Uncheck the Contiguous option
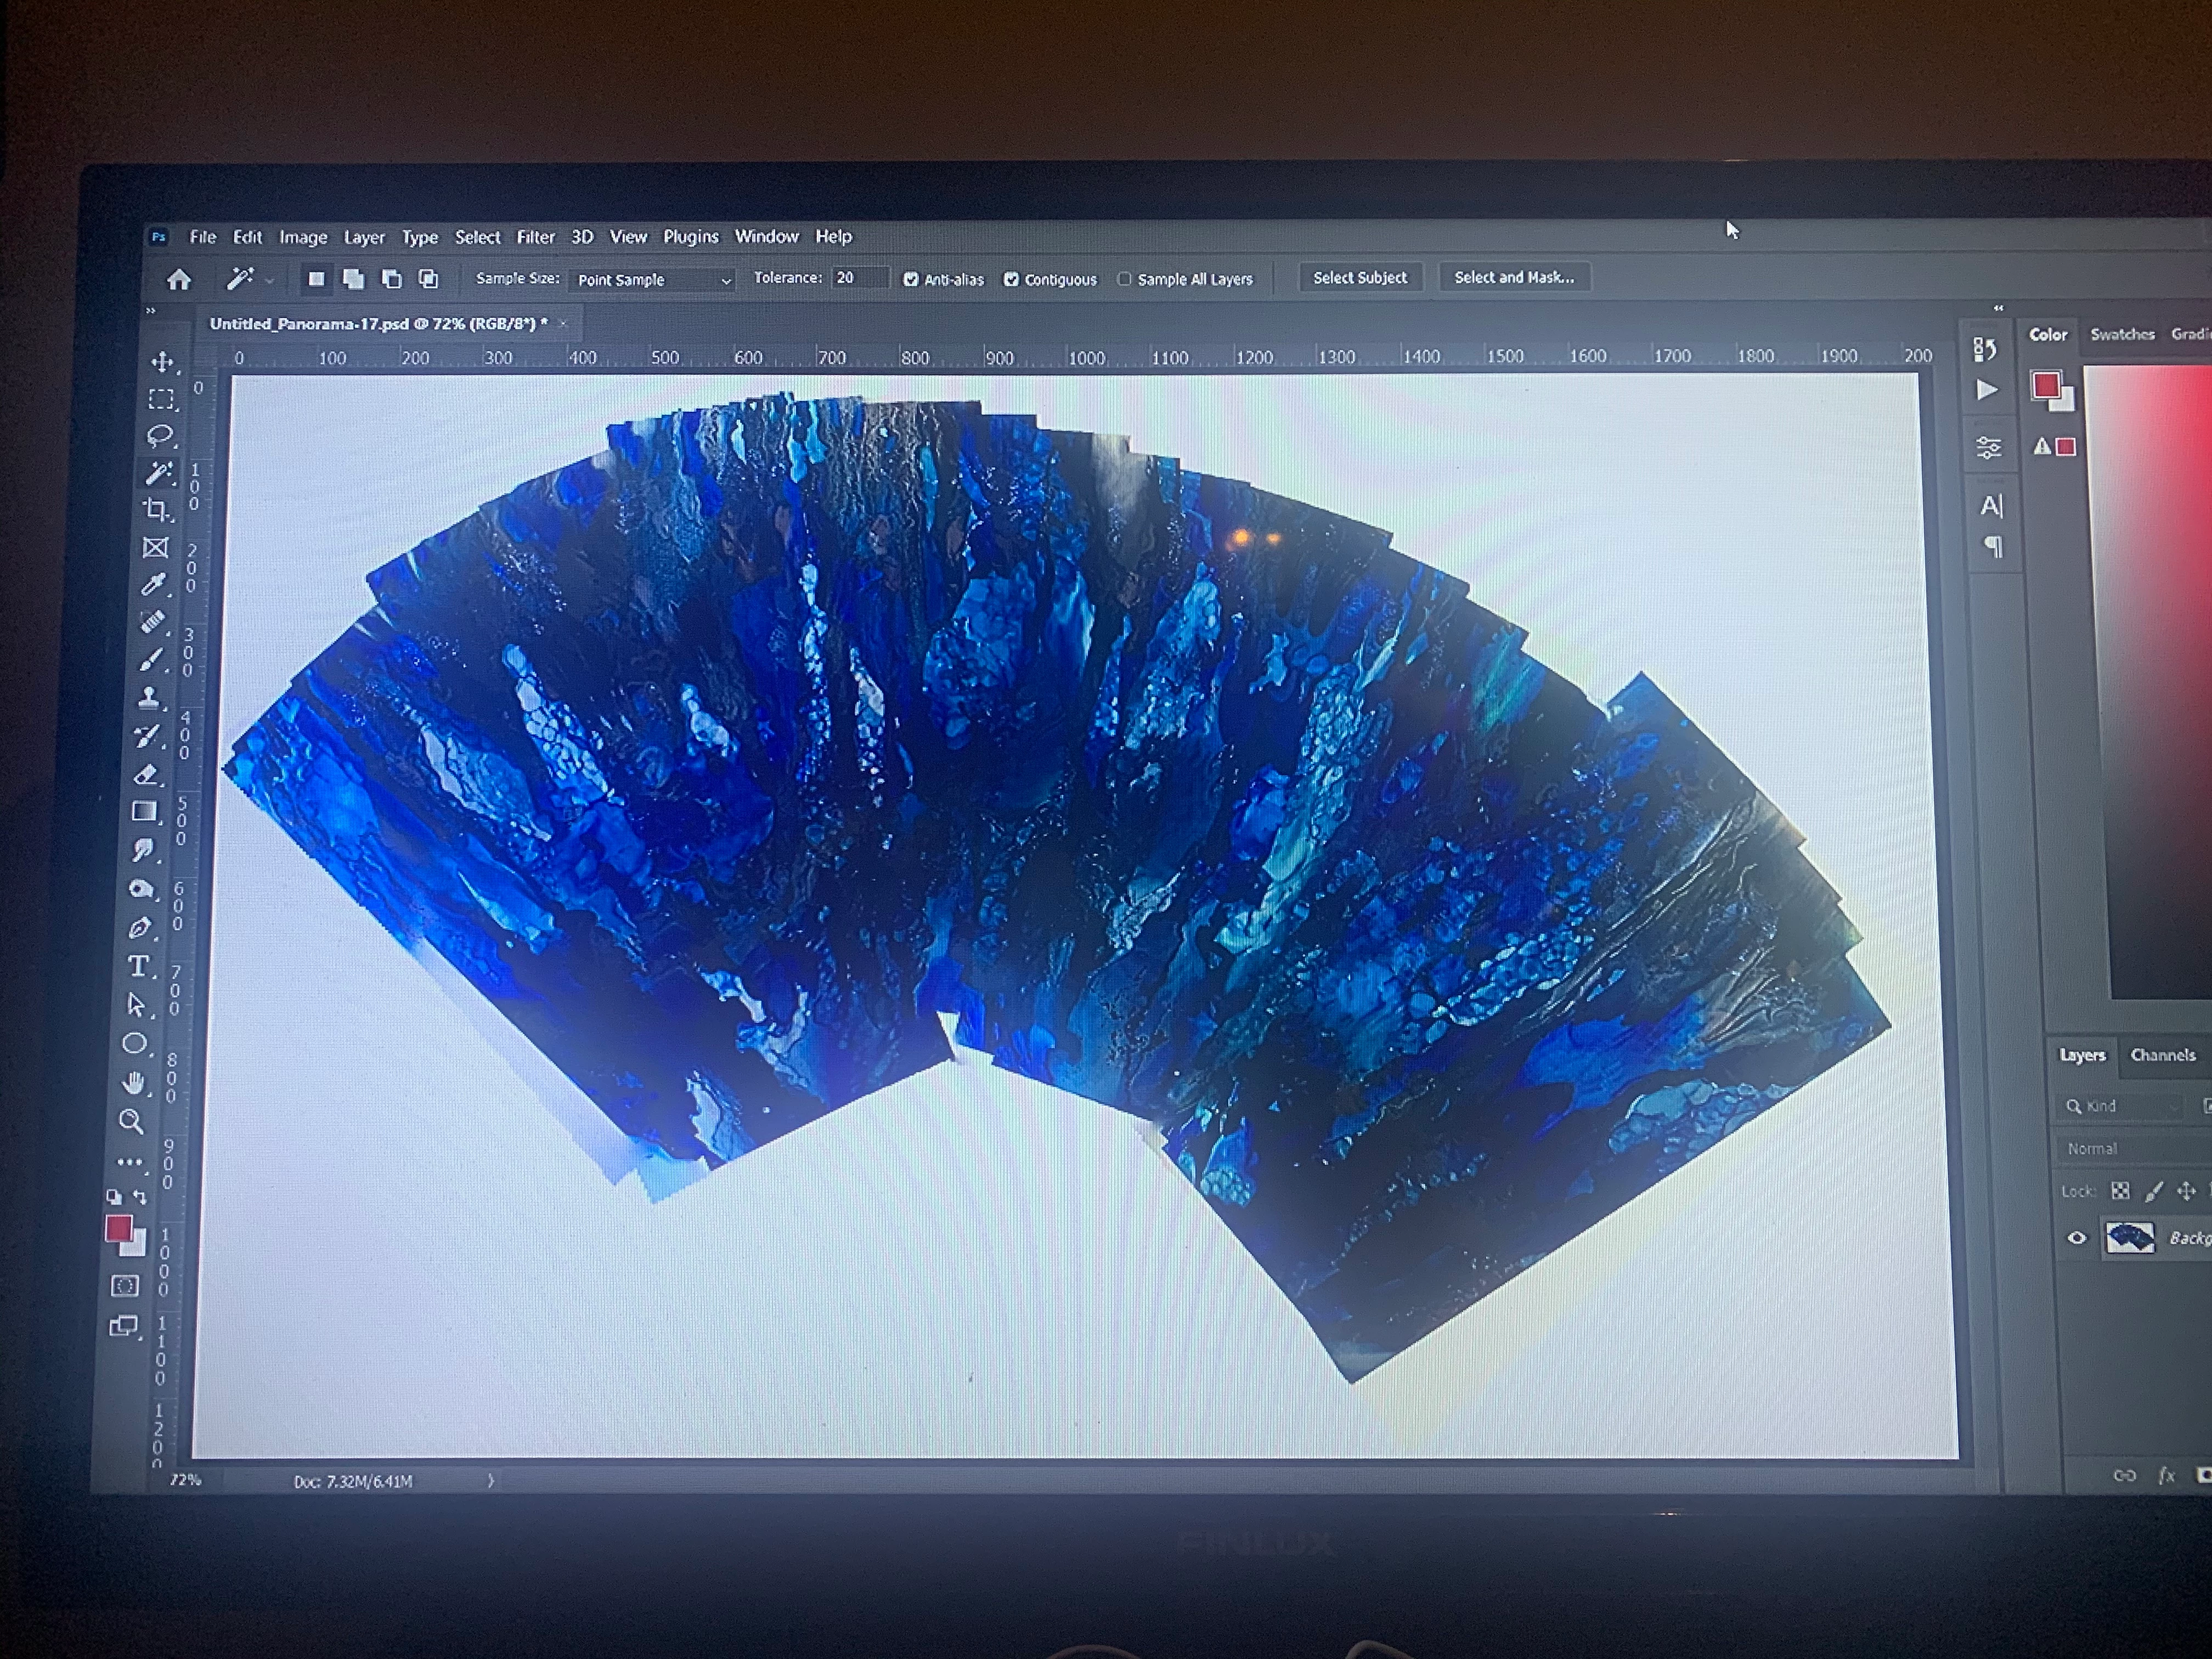Viewport: 2212px width, 1659px height. 1011,280
